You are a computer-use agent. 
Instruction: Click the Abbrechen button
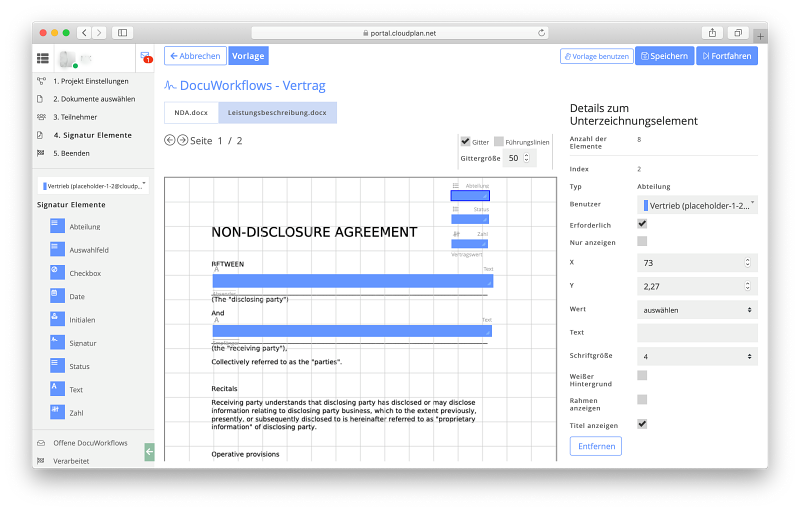(x=195, y=56)
